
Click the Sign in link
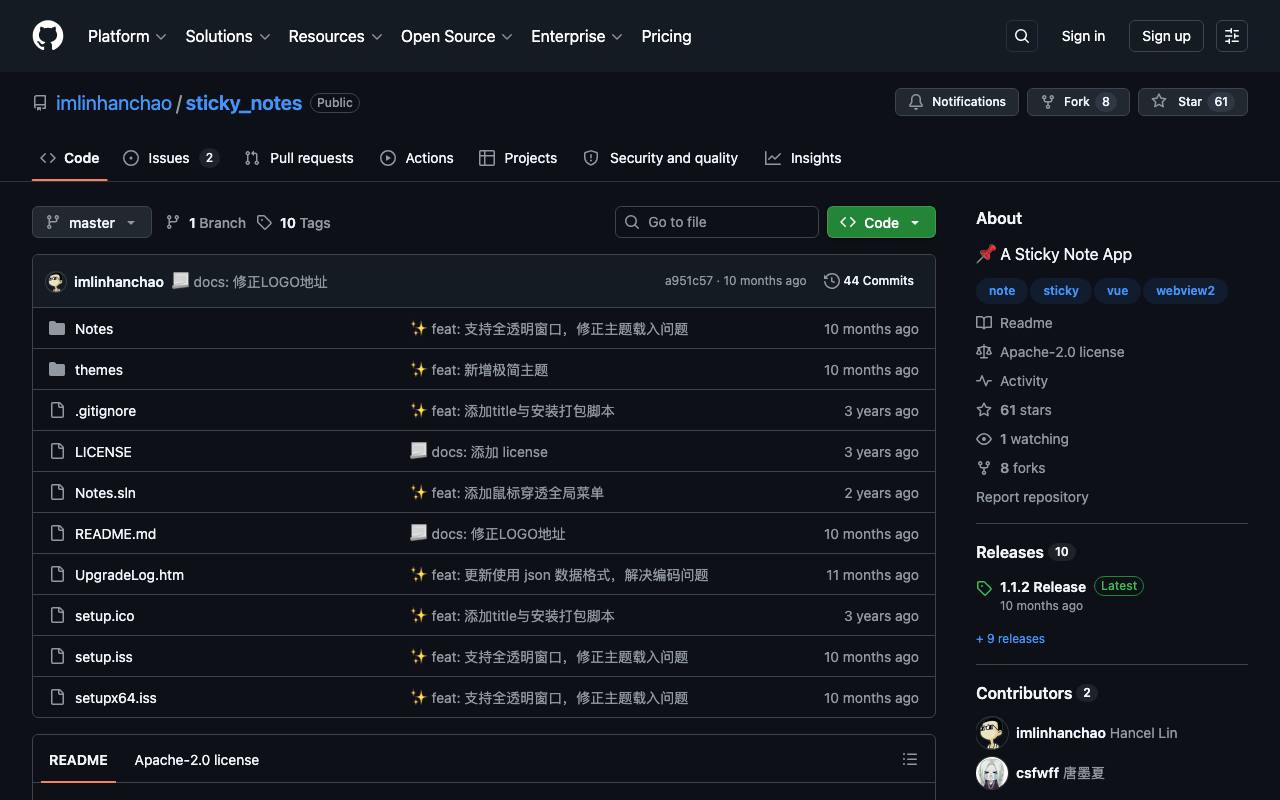click(1083, 36)
